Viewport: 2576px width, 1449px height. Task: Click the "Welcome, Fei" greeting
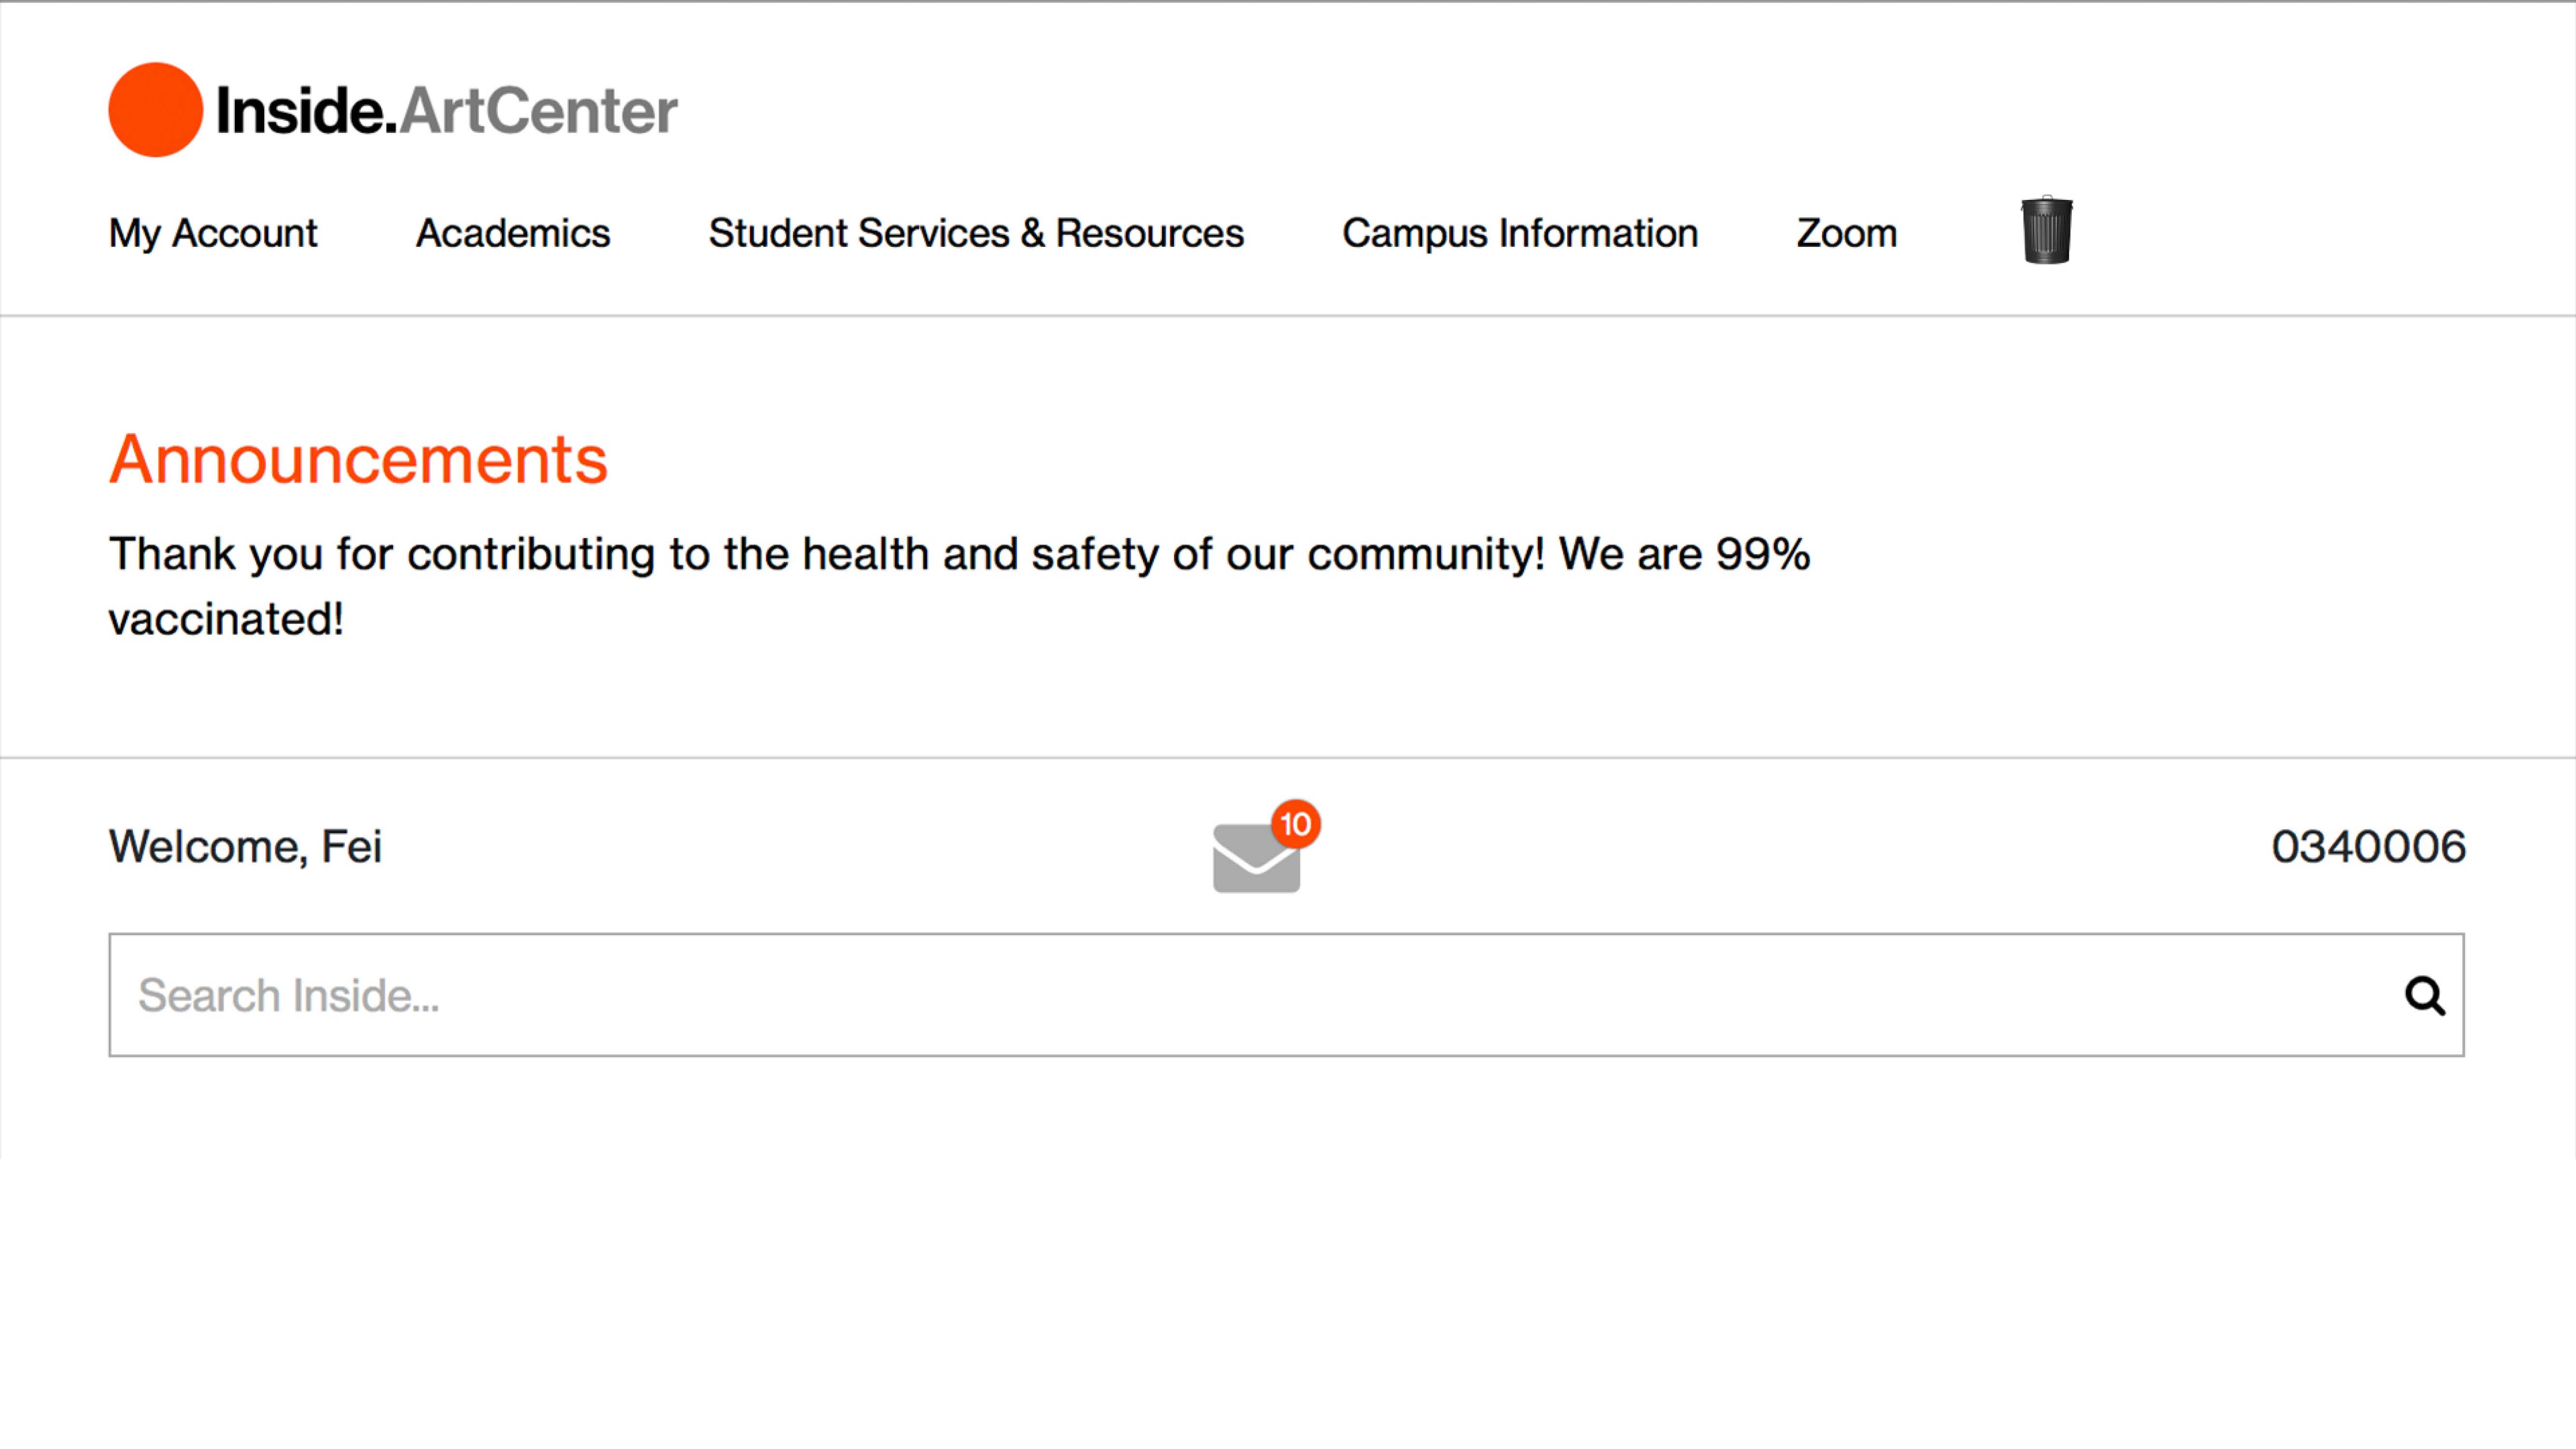pos(245,847)
